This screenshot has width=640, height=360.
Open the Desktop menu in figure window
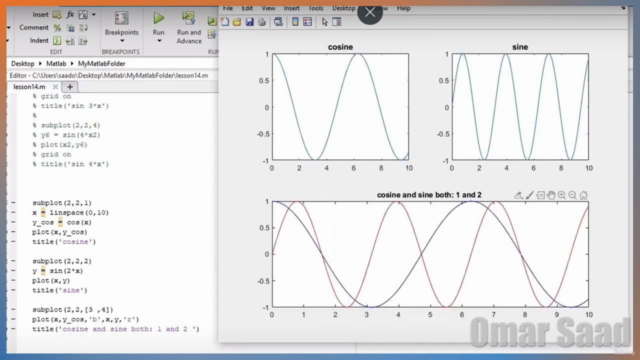[x=344, y=8]
